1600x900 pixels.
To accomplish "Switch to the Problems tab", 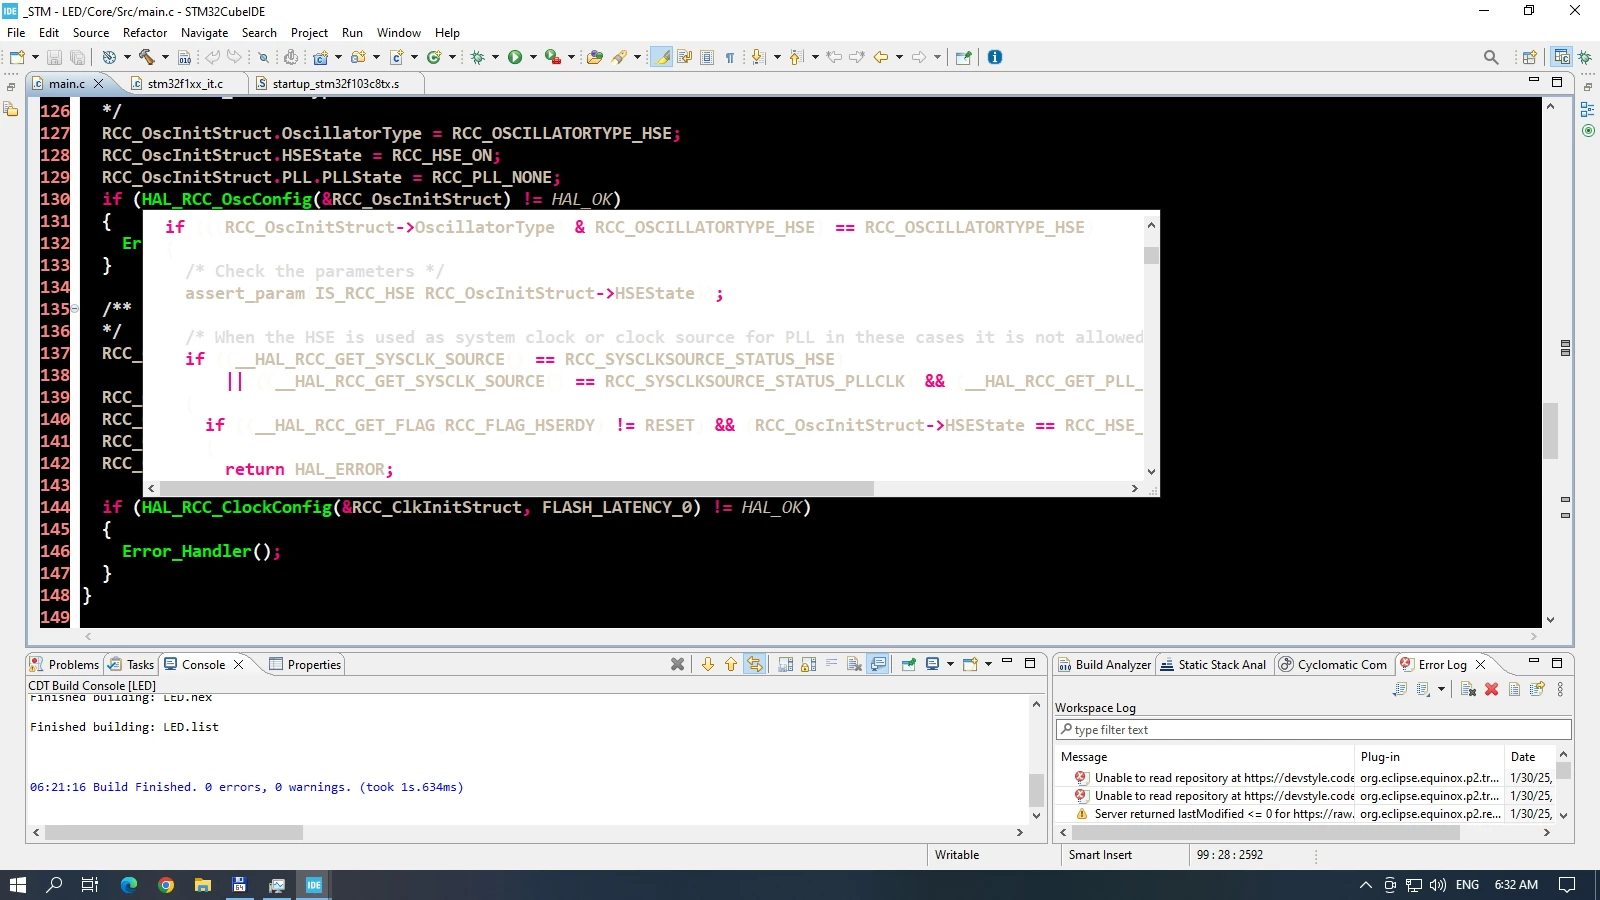I will point(64,665).
